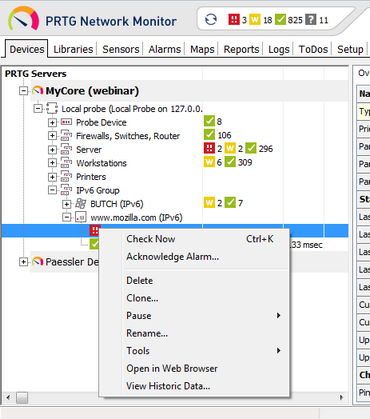
Task: Switch to the Alarms tab
Action: pos(165,49)
